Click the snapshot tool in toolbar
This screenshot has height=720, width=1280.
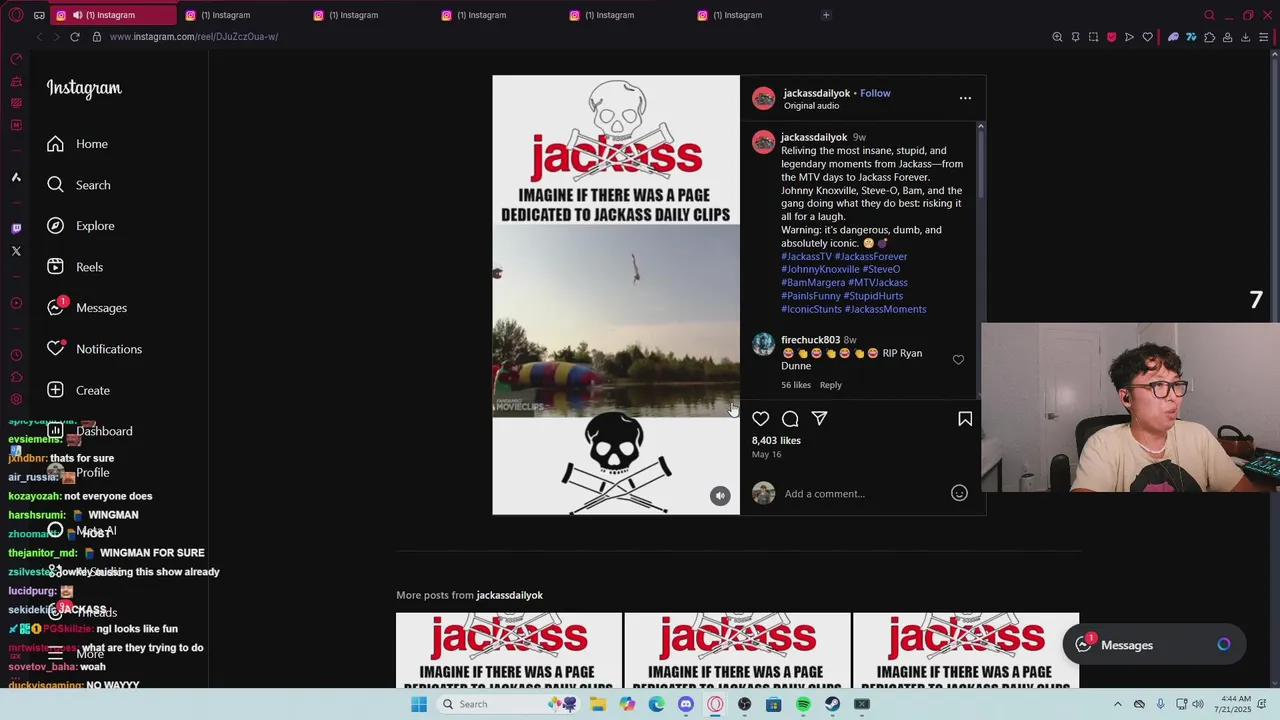coord(1093,37)
